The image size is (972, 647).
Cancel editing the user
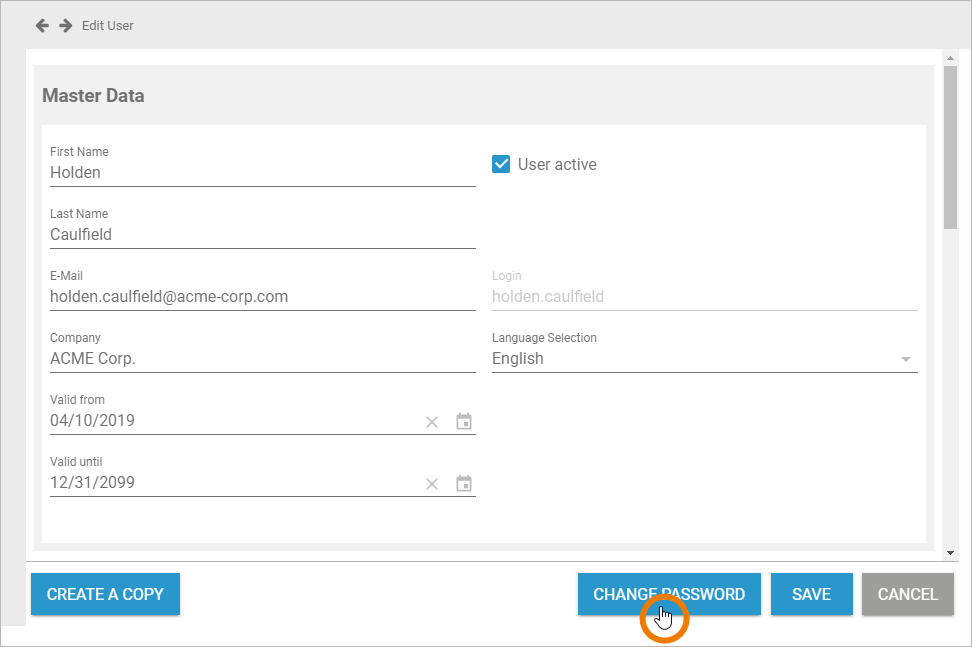point(907,594)
